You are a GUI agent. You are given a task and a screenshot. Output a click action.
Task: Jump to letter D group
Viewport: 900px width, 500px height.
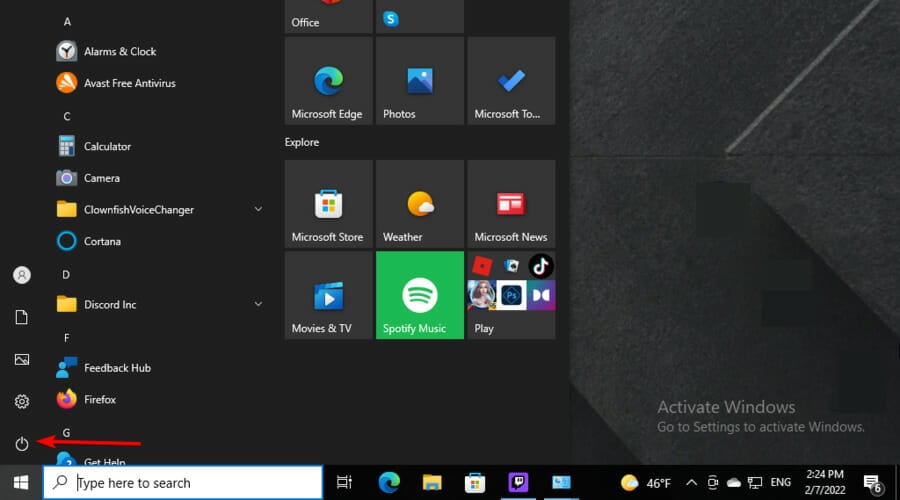[x=66, y=274]
